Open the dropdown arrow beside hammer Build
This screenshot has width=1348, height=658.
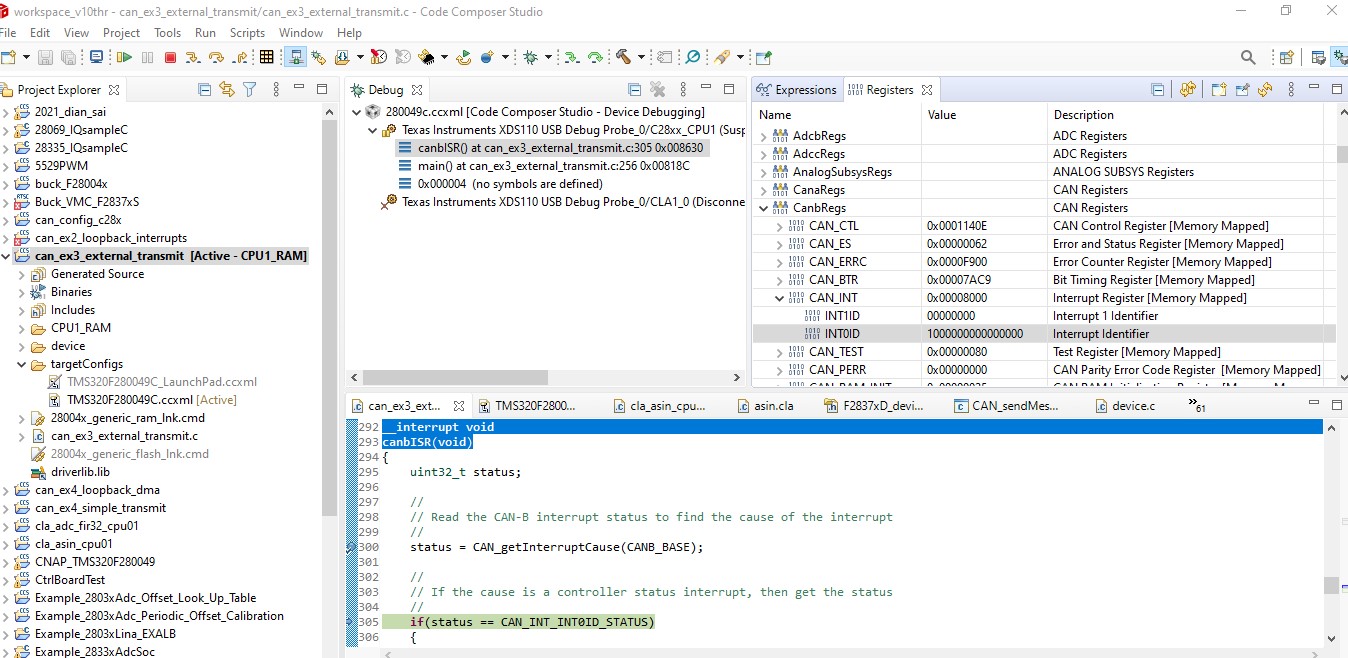click(643, 58)
